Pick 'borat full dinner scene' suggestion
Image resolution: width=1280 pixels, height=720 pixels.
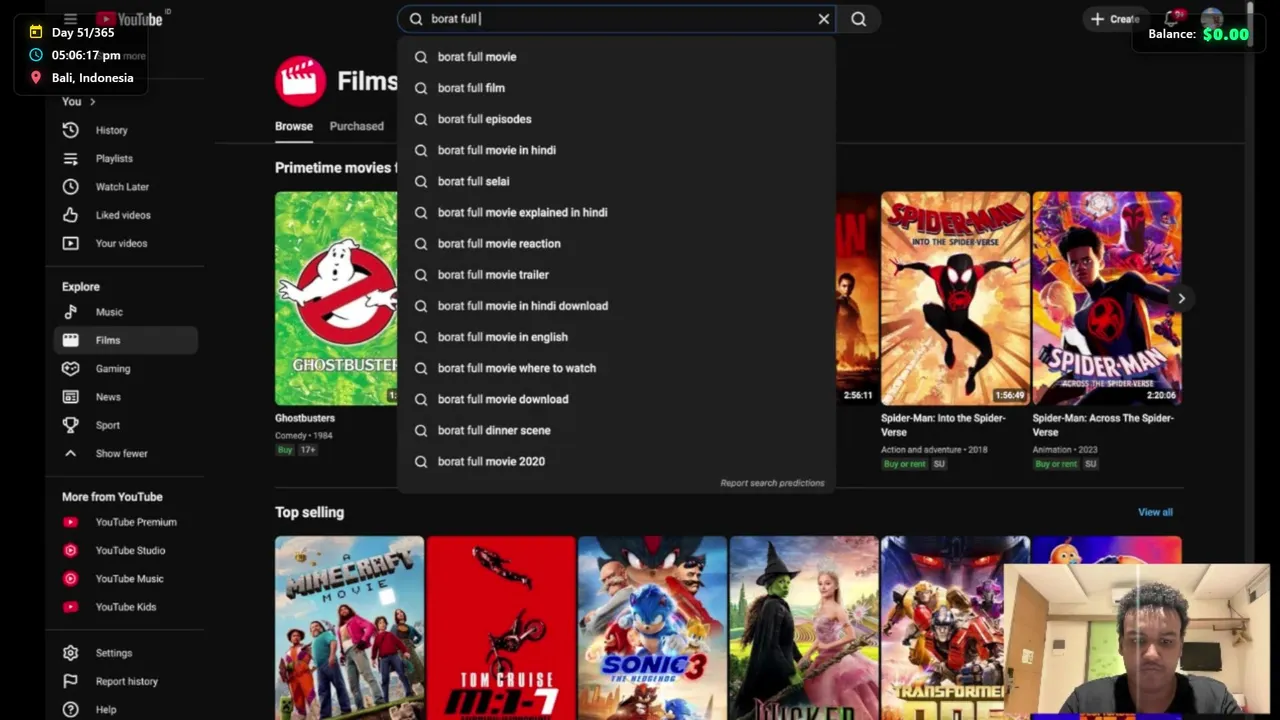pyautogui.click(x=616, y=430)
